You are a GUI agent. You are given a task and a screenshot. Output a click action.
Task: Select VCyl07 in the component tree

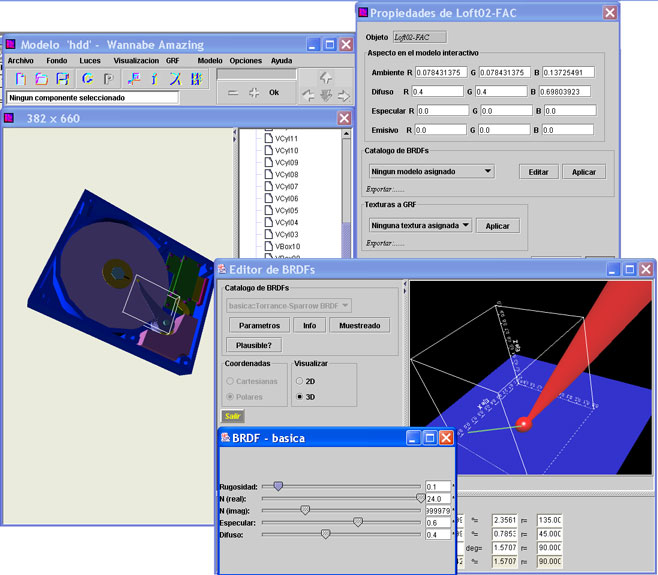286,186
